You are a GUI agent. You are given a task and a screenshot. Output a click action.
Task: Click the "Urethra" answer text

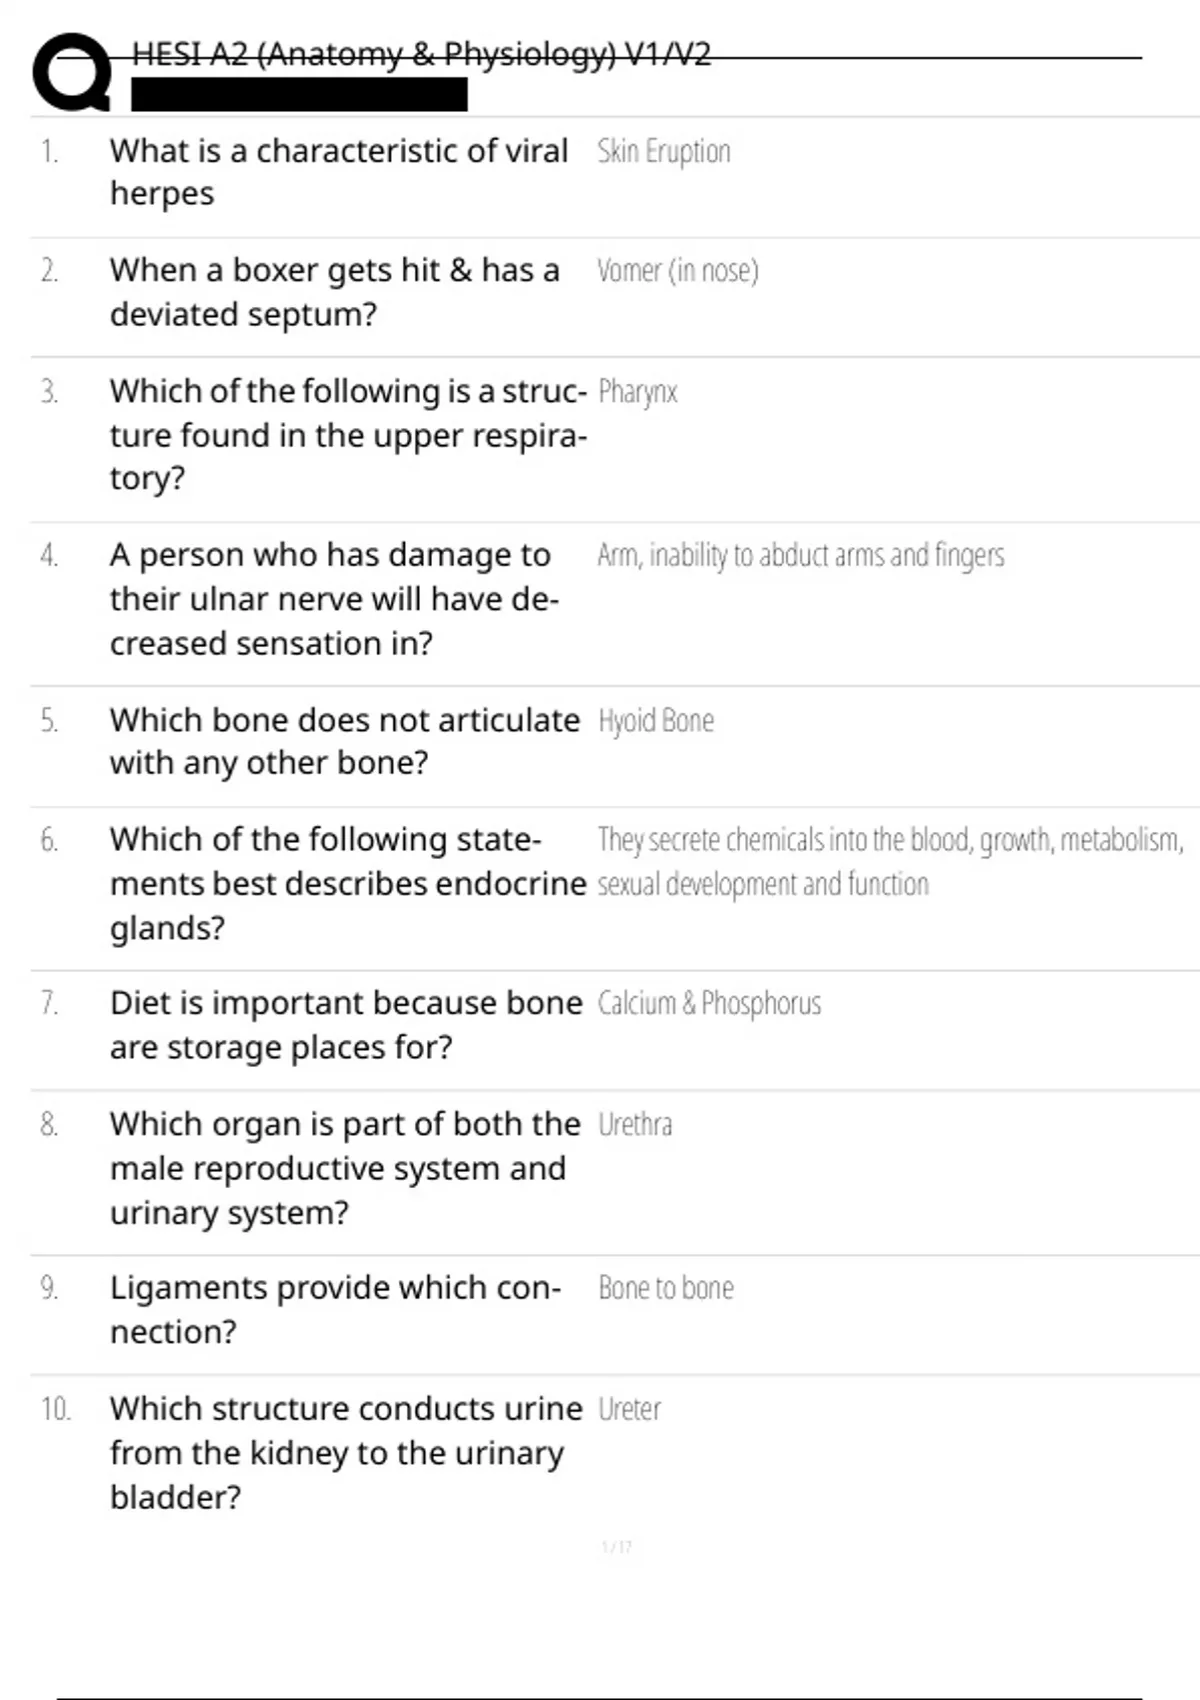(635, 1125)
